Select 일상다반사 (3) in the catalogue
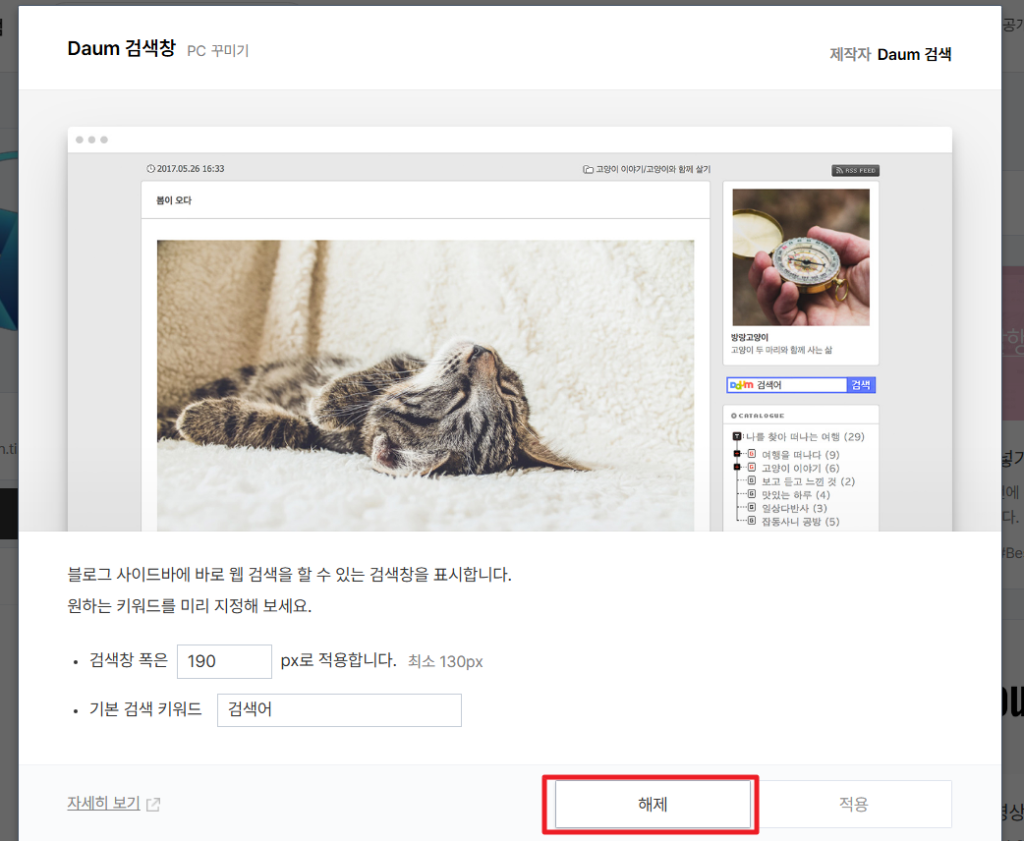1024x841 pixels. pyautogui.click(x=795, y=508)
